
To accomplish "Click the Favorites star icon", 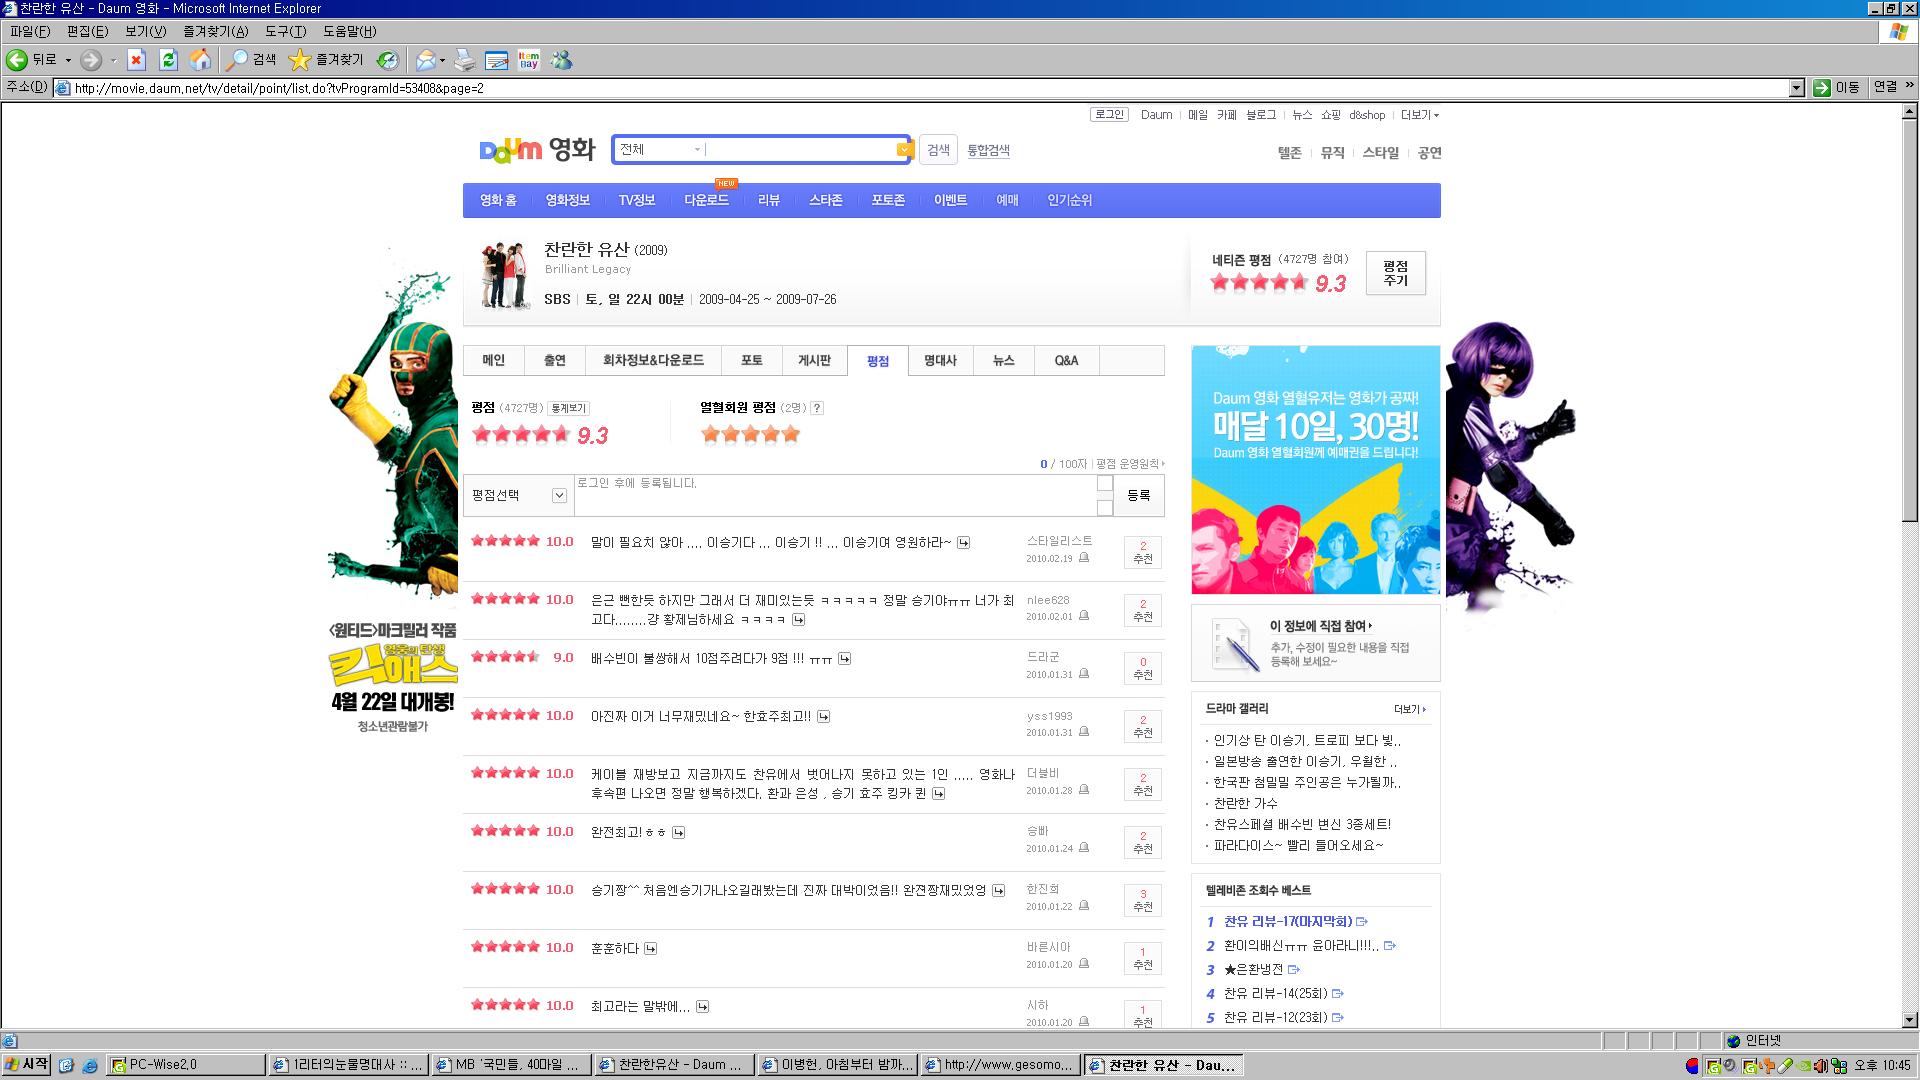I will pyautogui.click(x=299, y=60).
